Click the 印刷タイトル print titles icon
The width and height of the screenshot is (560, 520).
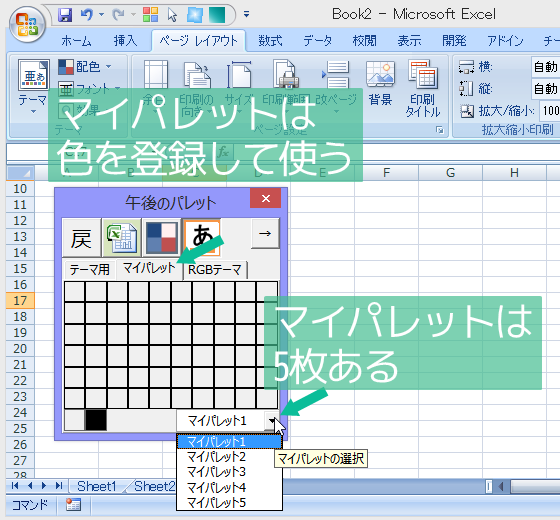(x=423, y=89)
